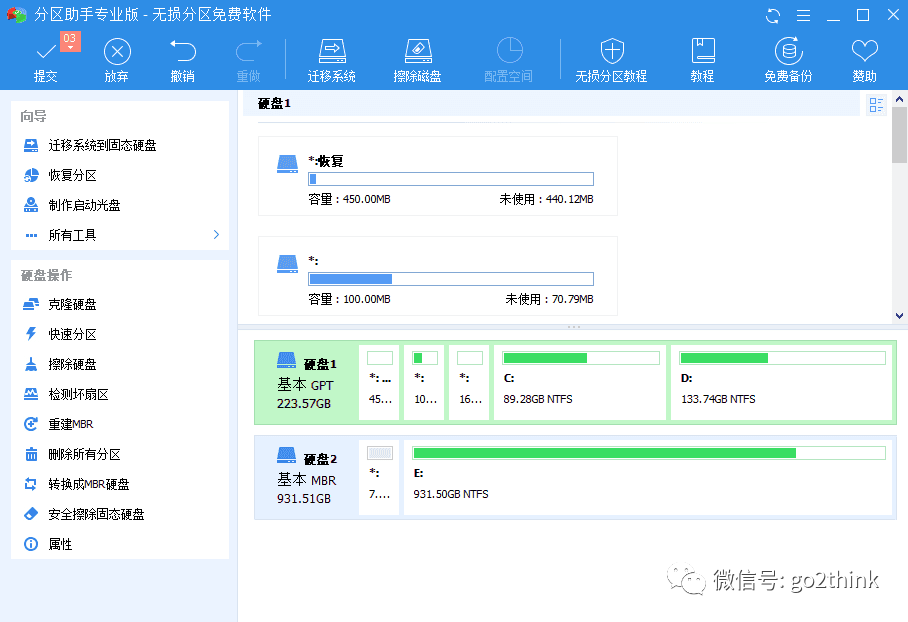Select 硬盘2 基本 MBR disk header

(x=306, y=477)
